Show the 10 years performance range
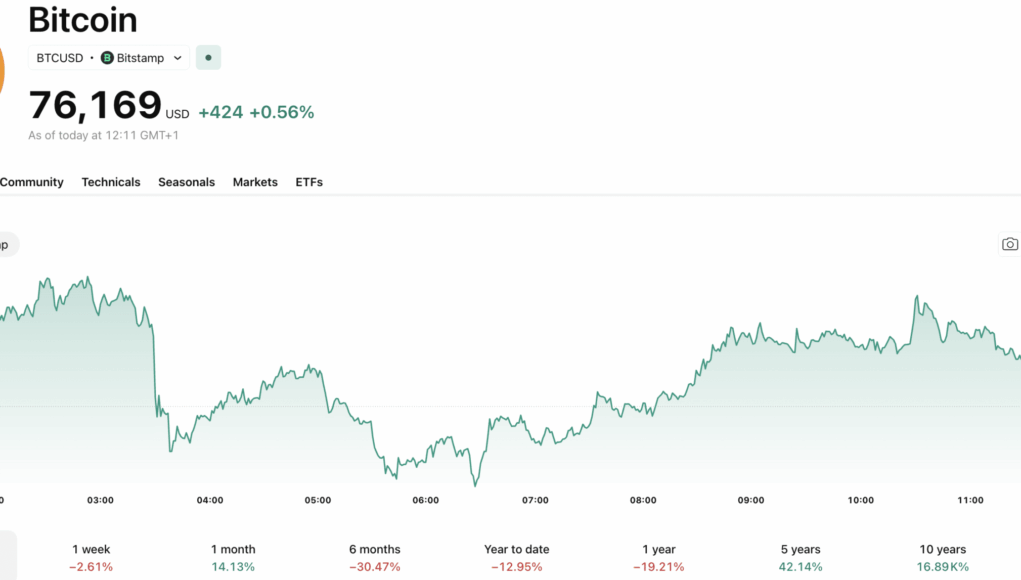This screenshot has height=580, width=1021. tap(943, 557)
